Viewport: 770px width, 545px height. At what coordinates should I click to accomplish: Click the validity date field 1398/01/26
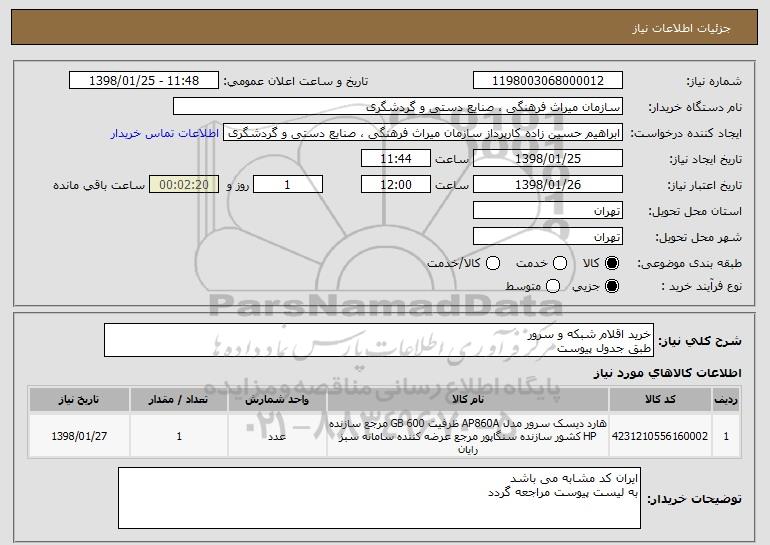click(x=548, y=185)
